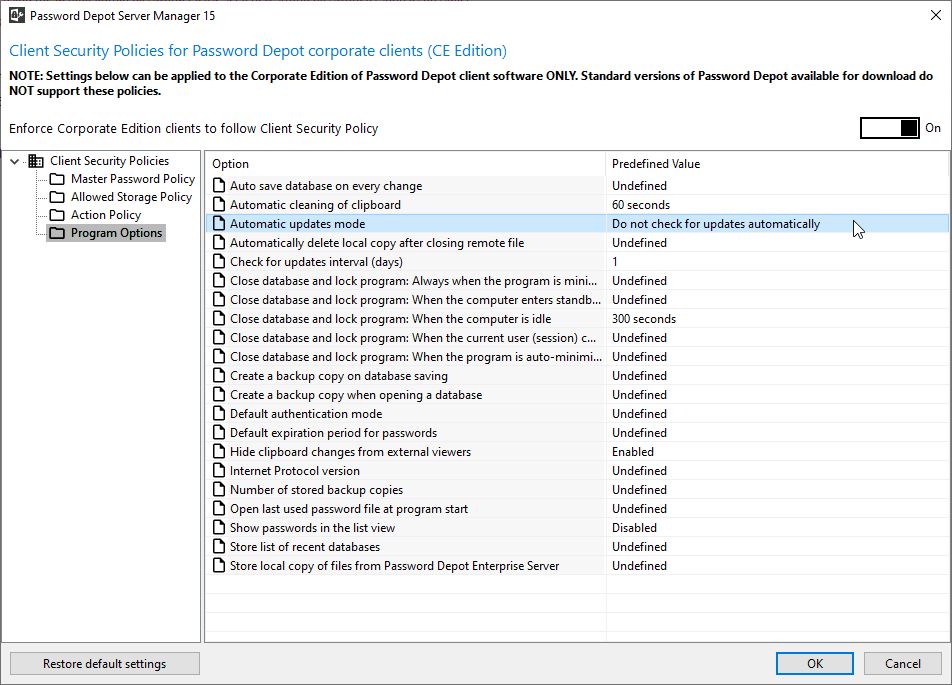Click document icon beside Automatic updates mode
Screen dimensions: 952x685
[219, 223]
